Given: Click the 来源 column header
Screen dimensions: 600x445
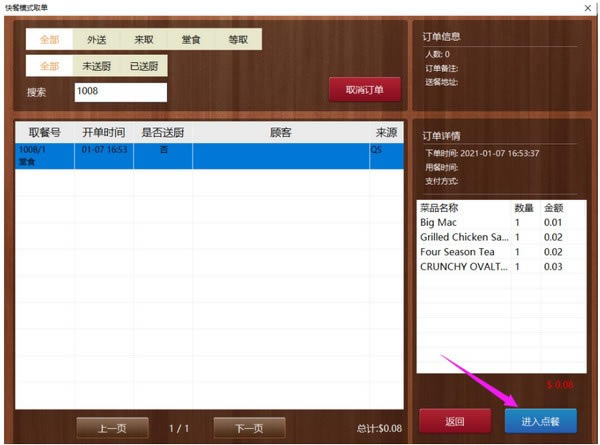Looking at the screenshot, I should [x=386, y=132].
